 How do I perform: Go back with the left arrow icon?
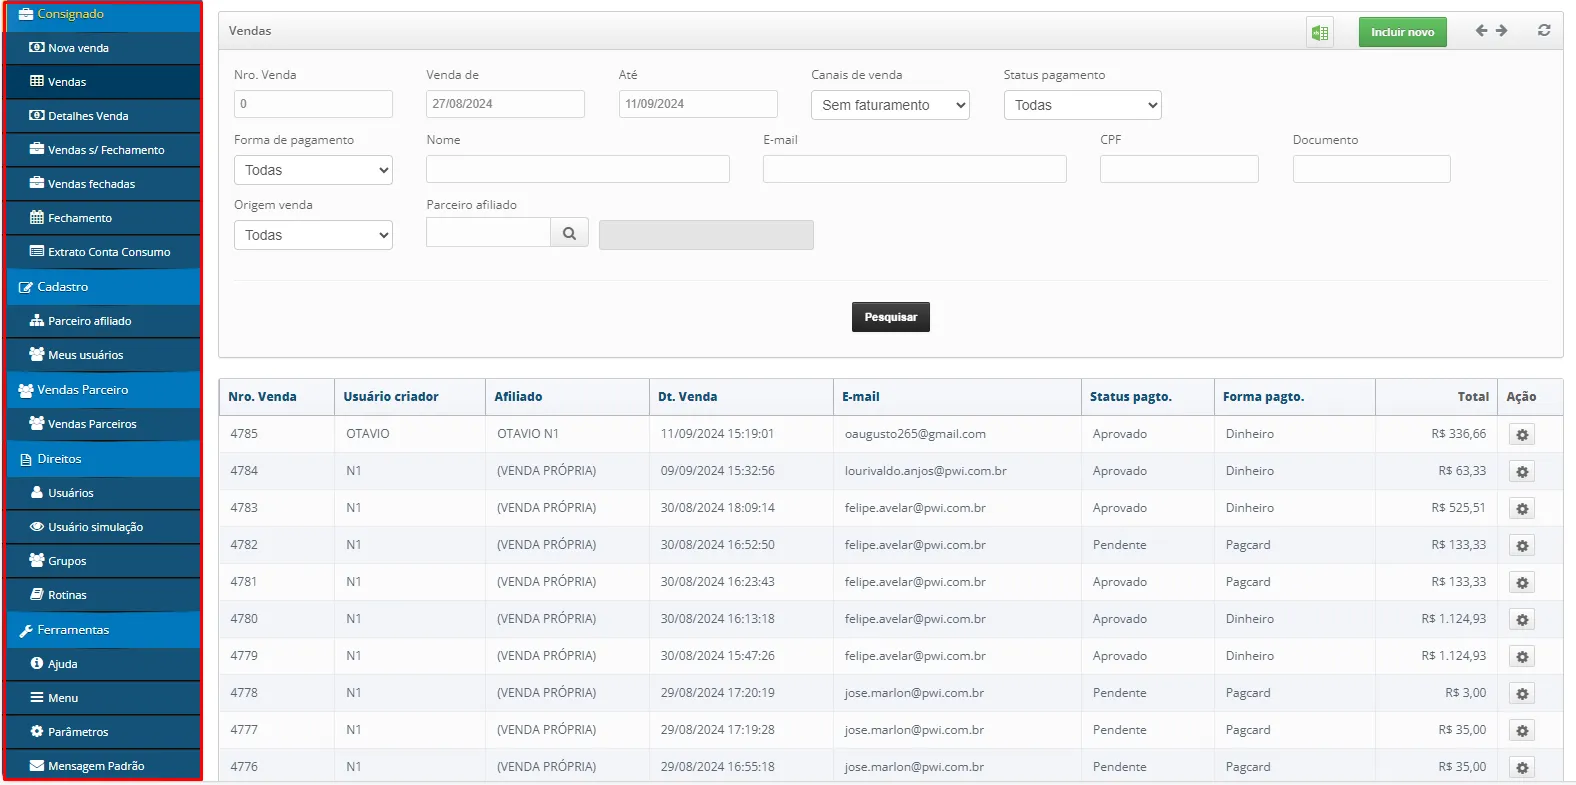click(x=1481, y=31)
